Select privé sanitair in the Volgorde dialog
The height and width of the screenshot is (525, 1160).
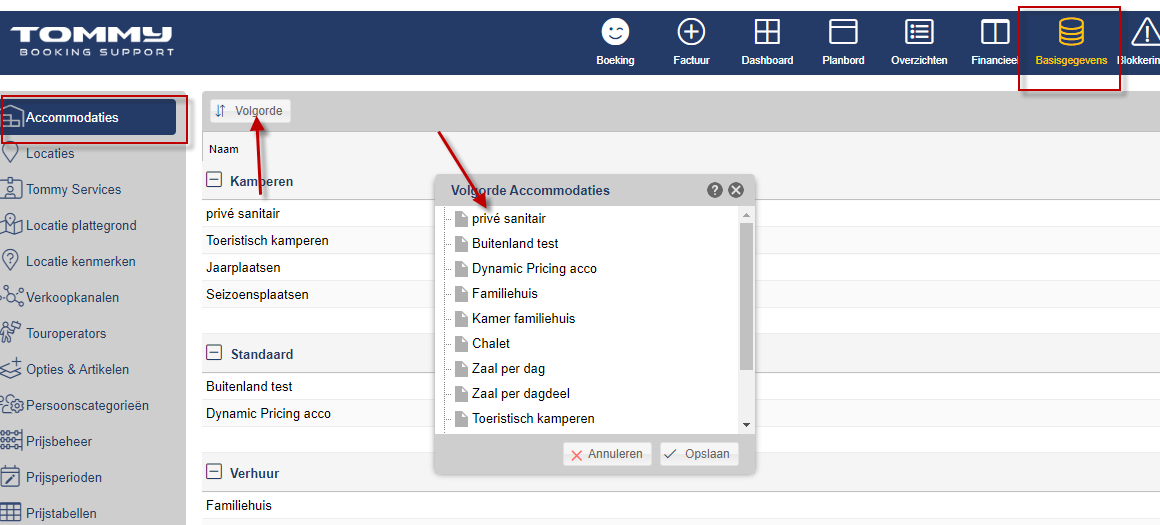[x=509, y=218]
